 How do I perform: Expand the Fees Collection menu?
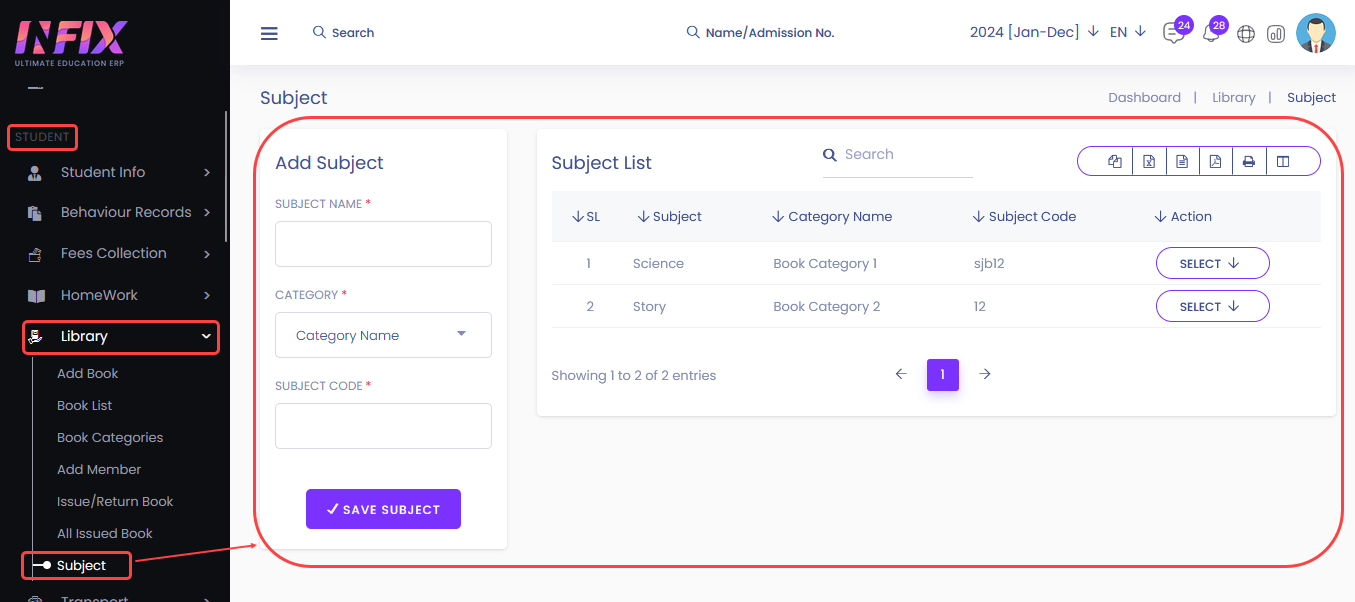[x=207, y=254]
